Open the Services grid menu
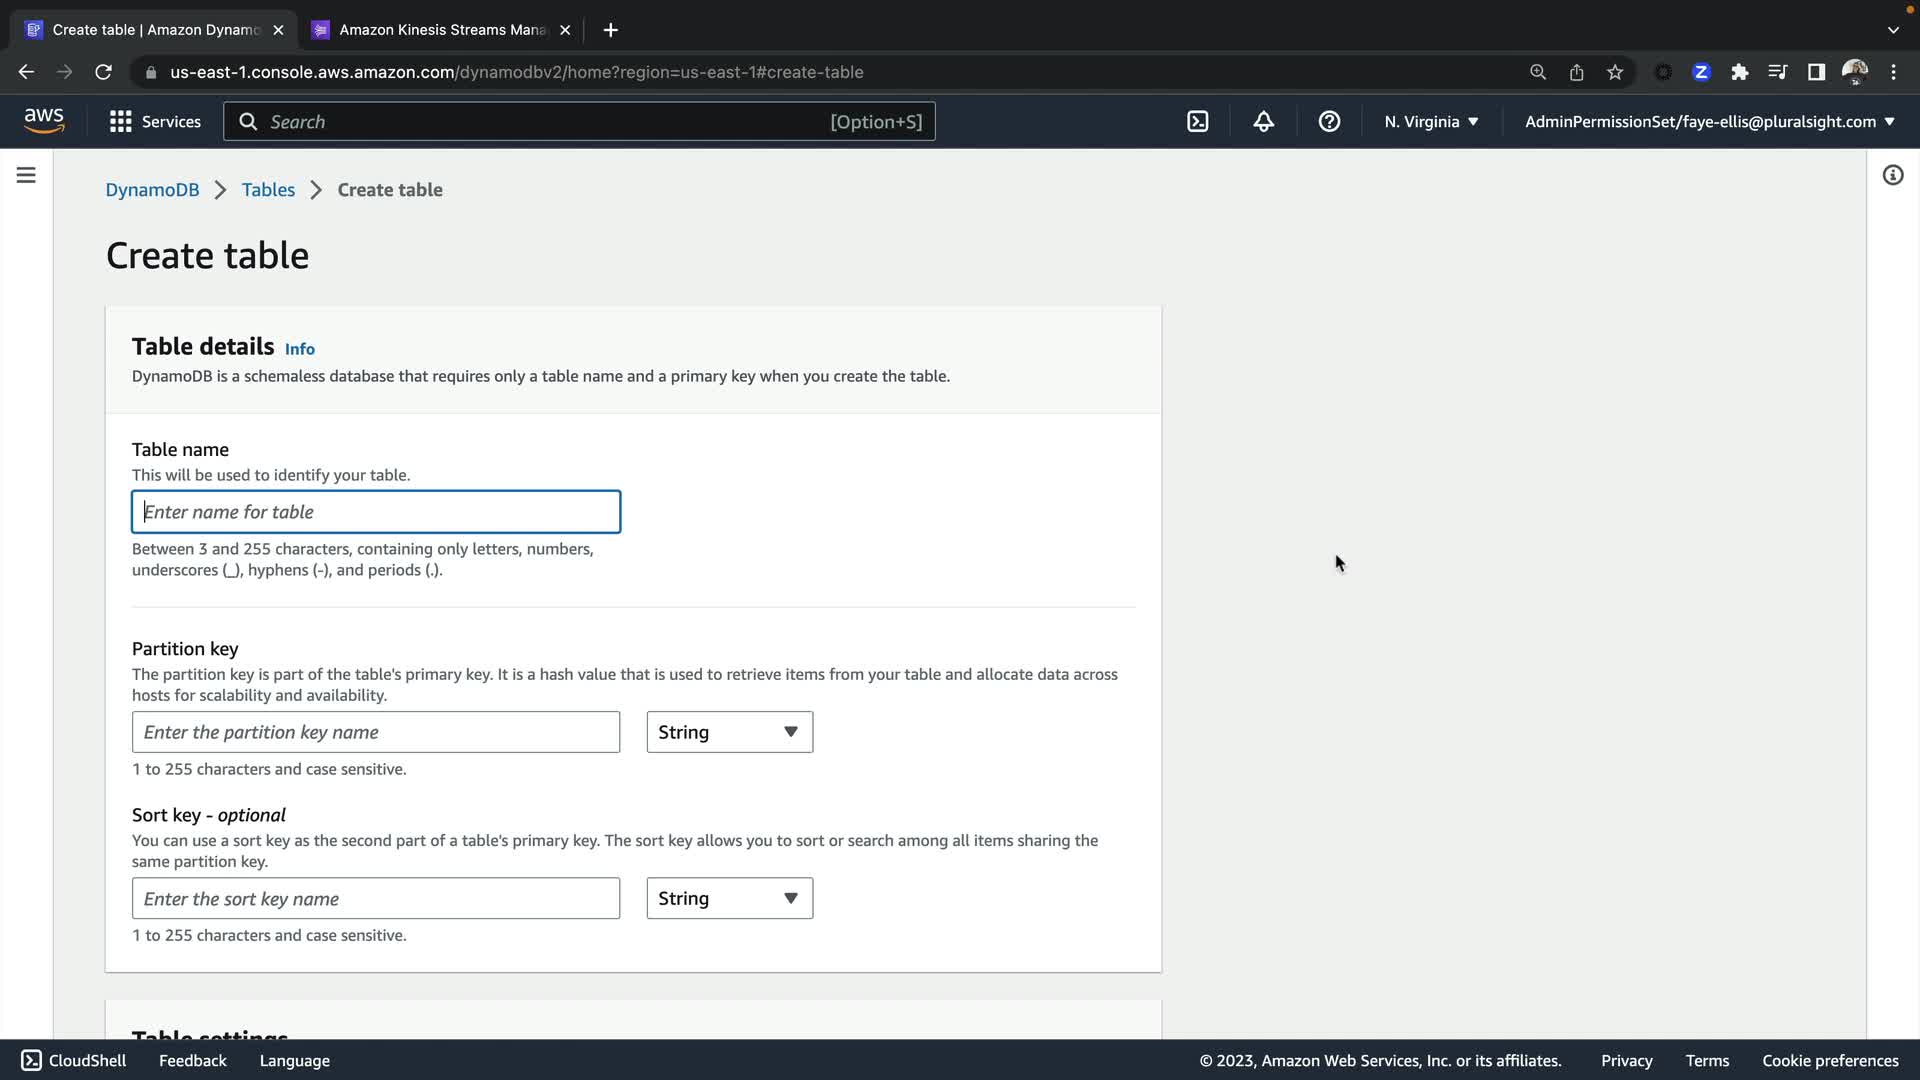This screenshot has height=1080, width=1920. click(x=155, y=122)
